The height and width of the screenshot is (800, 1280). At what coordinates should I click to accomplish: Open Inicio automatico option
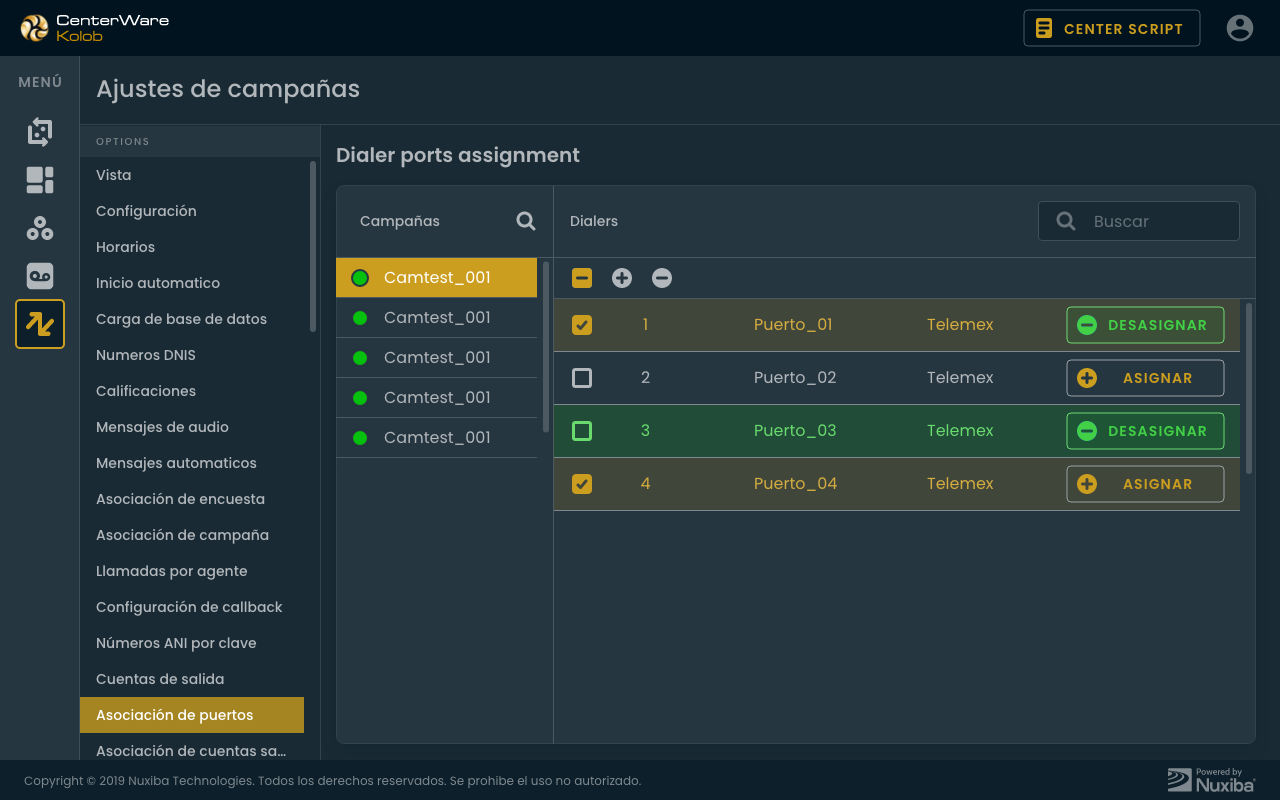coord(192,283)
